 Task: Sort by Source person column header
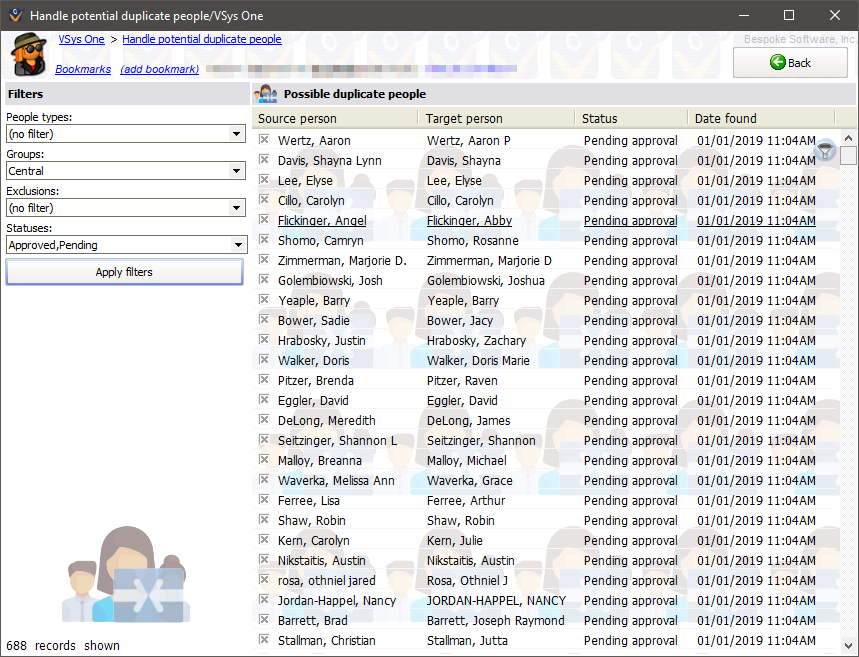[x=335, y=118]
